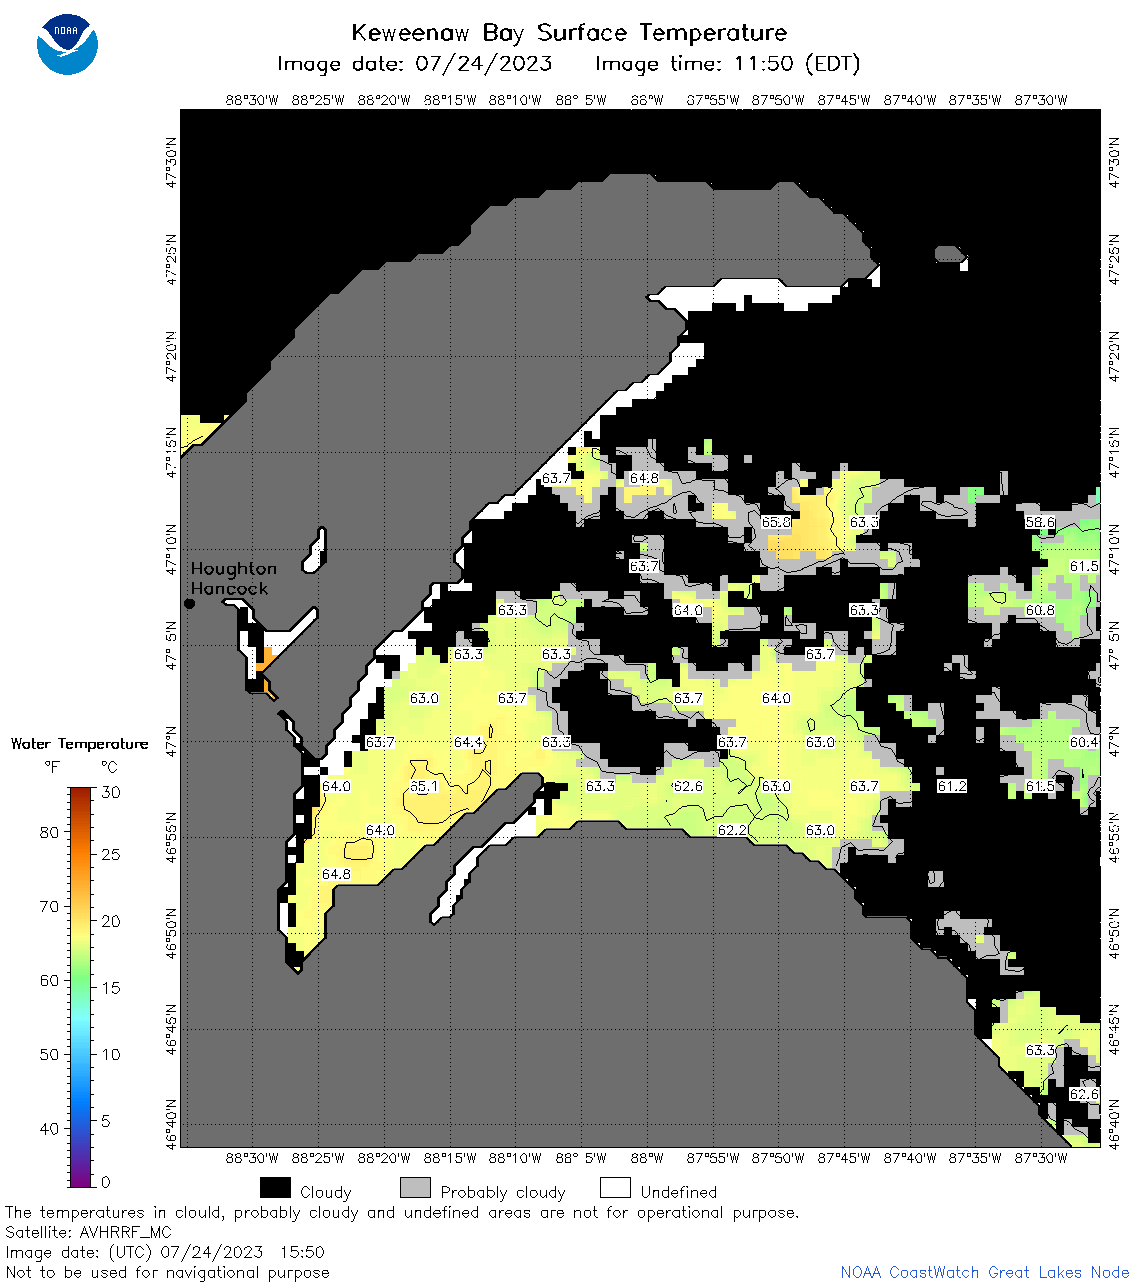This screenshot has width=1140, height=1288.
Task: Click the Houghton Hancock city dot marker
Action: [x=189, y=603]
